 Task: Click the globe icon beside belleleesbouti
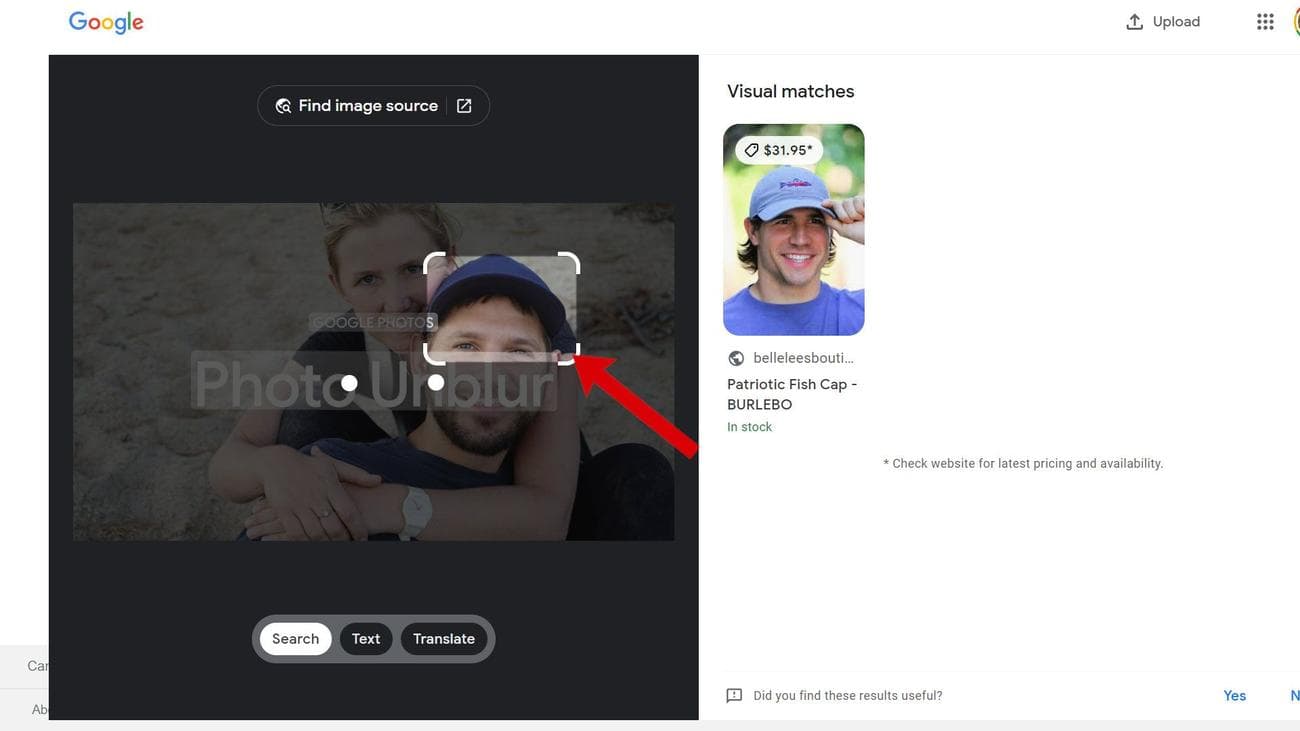[x=736, y=358]
